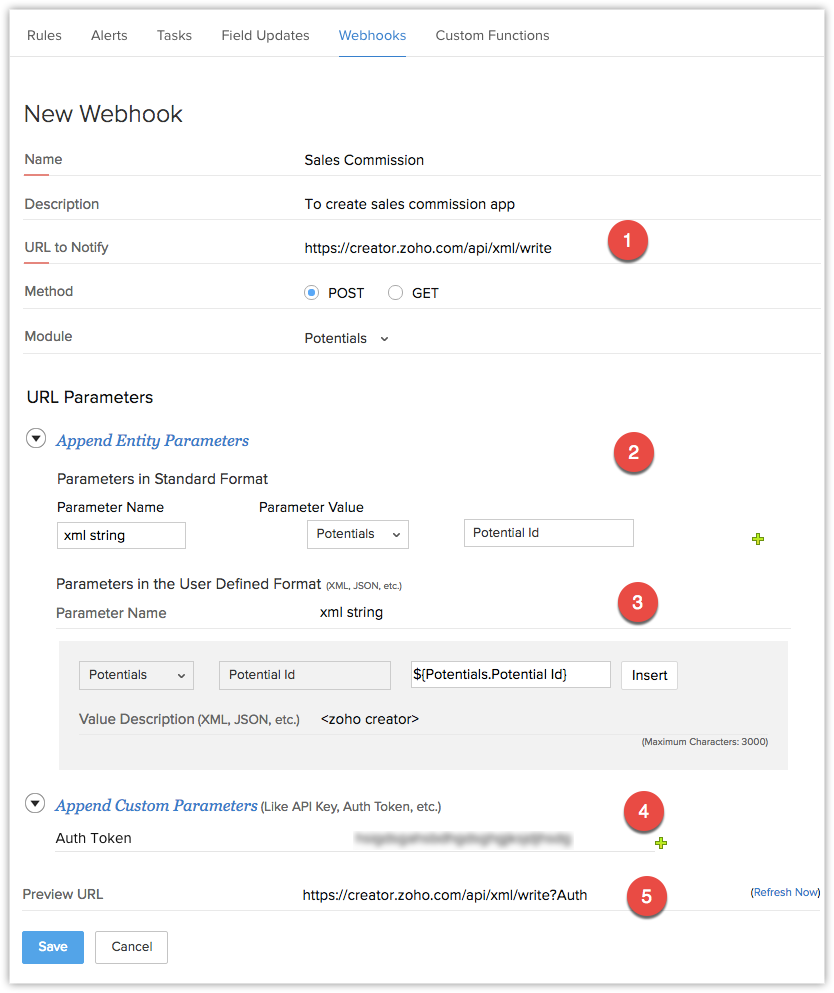Cancel the webhook creation
This screenshot has height=993, width=834.
pyautogui.click(x=131, y=947)
